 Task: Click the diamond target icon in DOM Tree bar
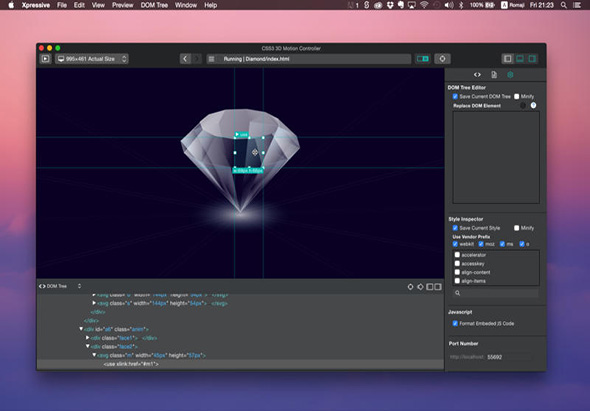[x=420, y=287]
